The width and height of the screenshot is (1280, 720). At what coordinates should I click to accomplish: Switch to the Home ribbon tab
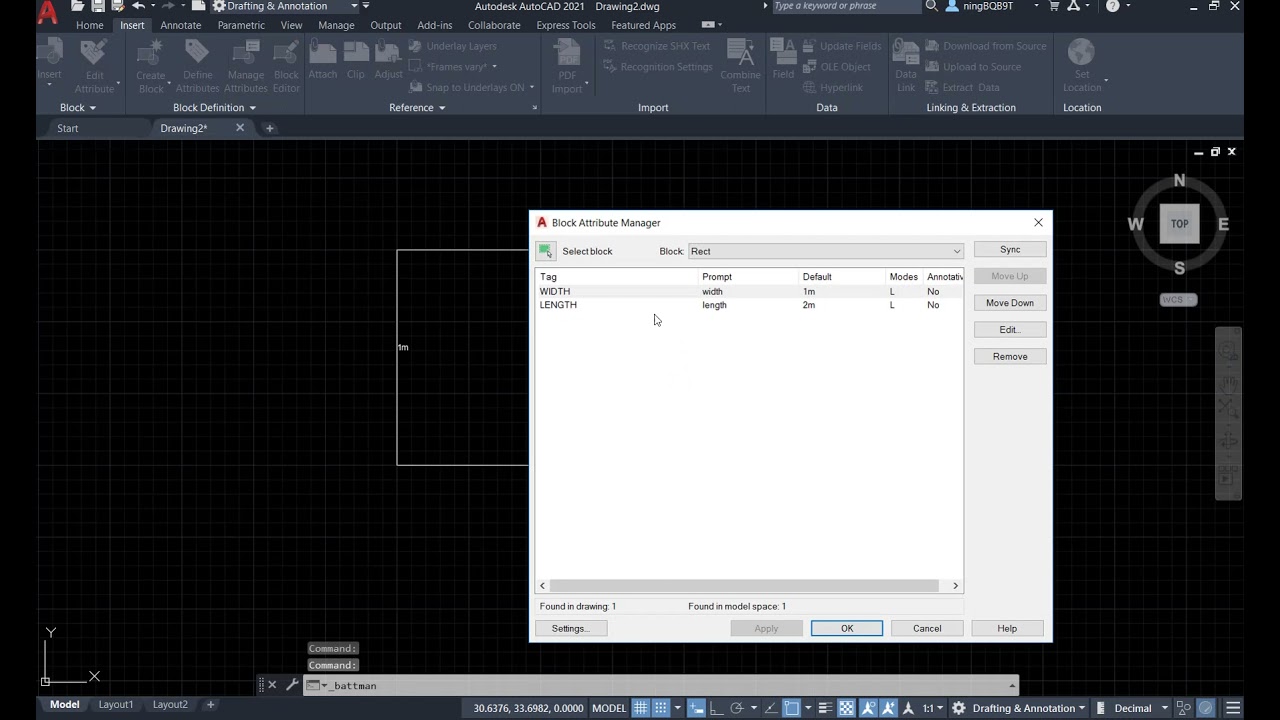pyautogui.click(x=89, y=25)
